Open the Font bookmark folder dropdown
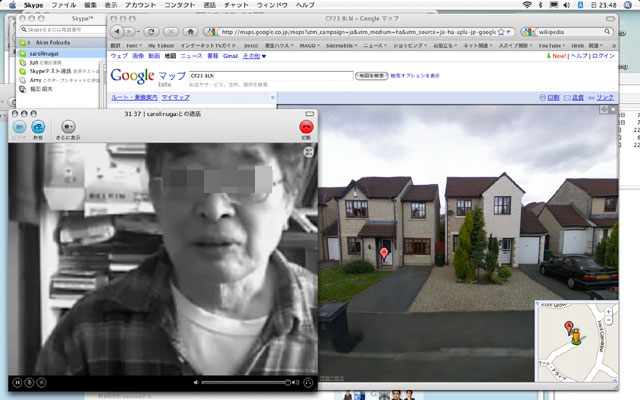 click(134, 46)
